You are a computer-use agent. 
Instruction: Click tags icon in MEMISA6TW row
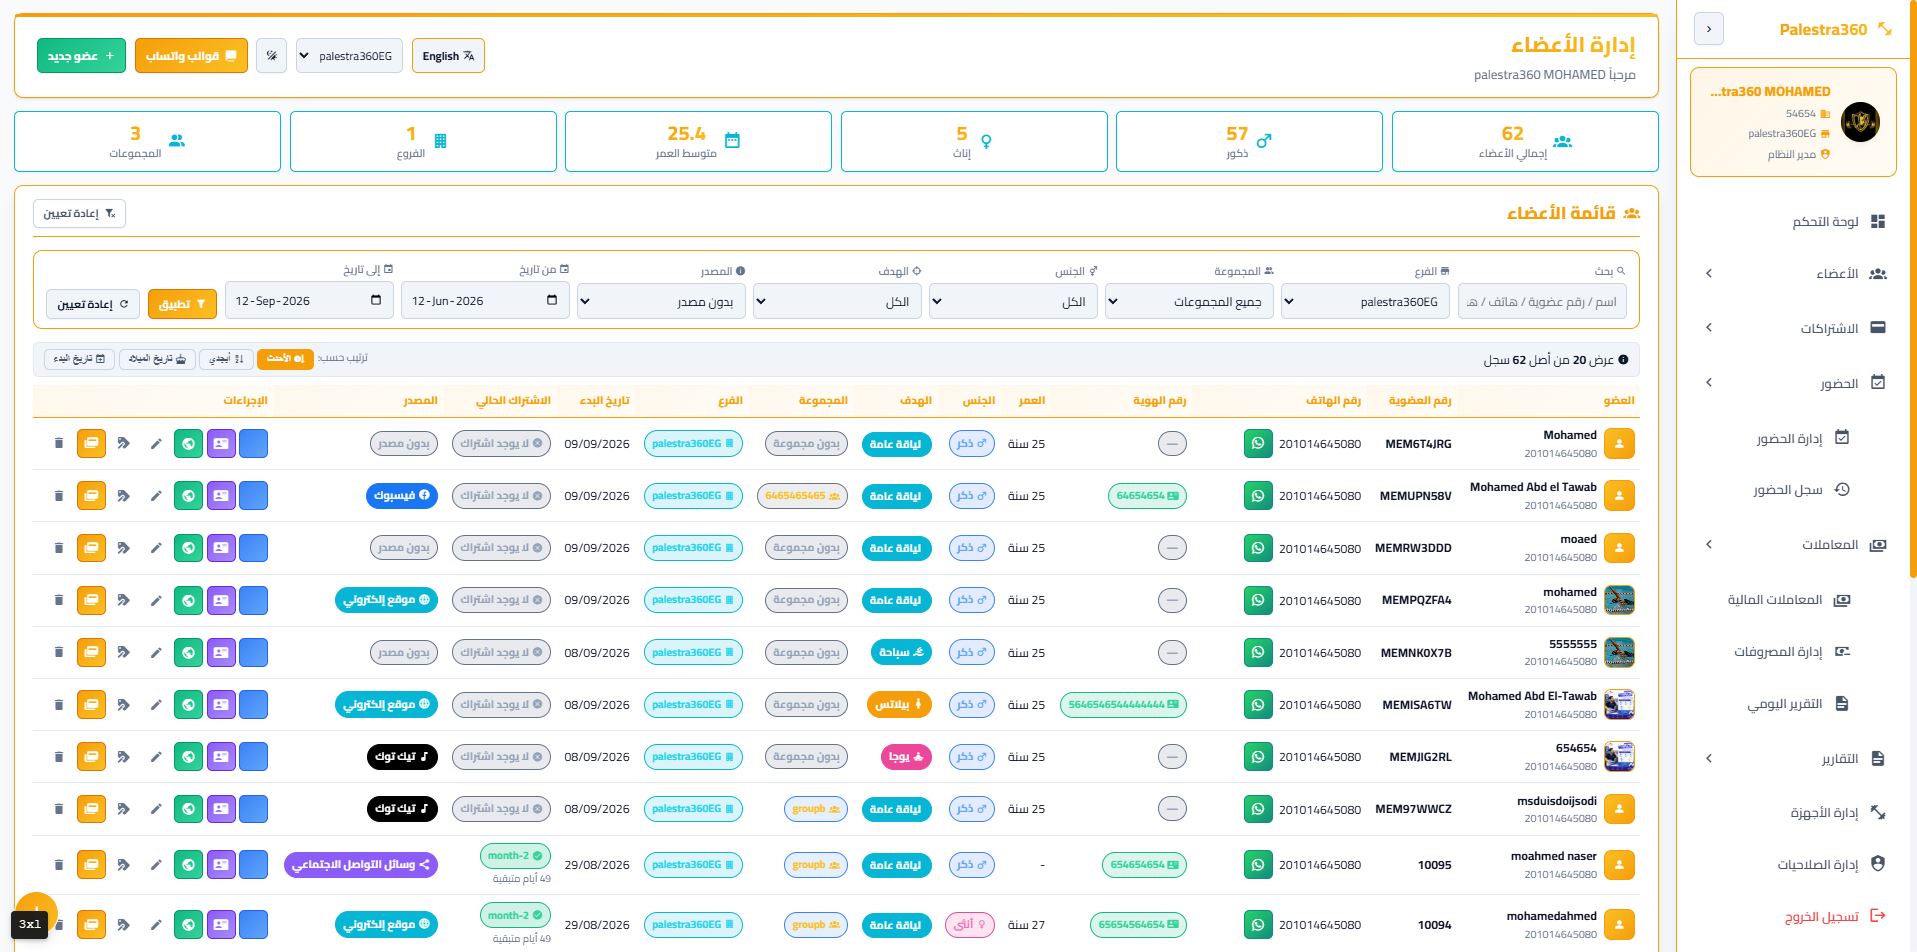[x=123, y=705]
